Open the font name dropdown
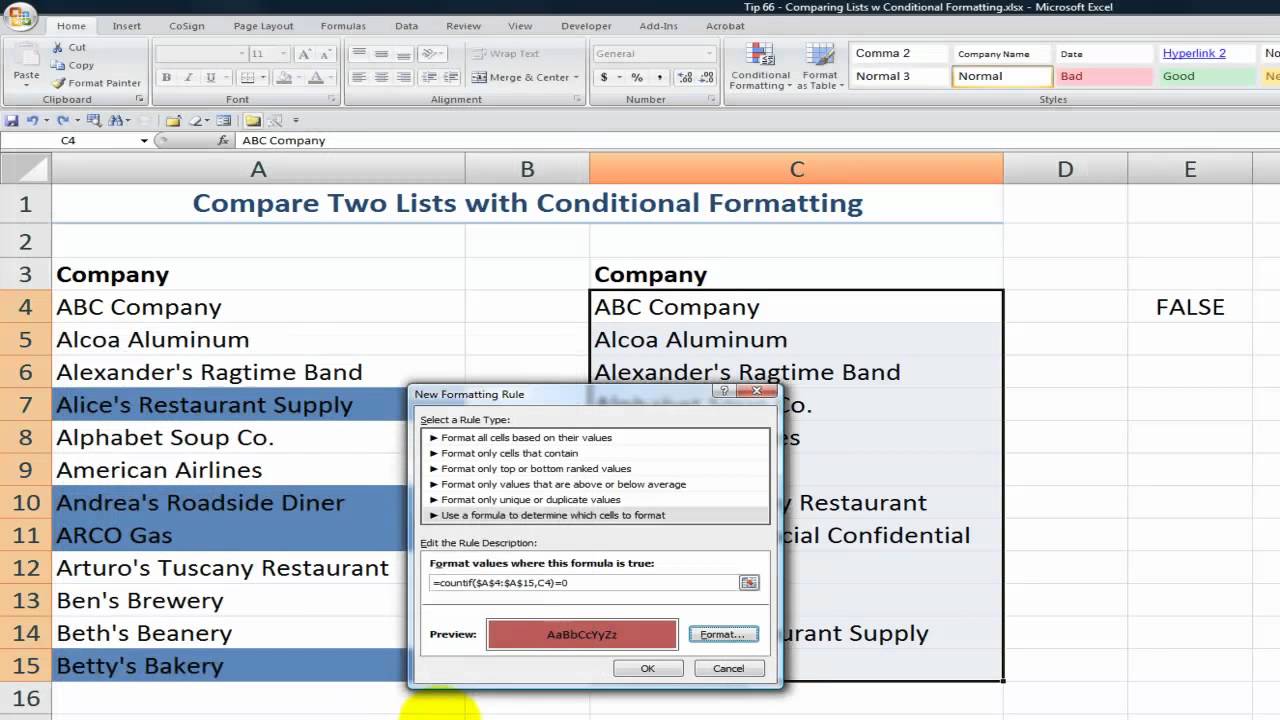This screenshot has width=1280, height=720. 242,54
